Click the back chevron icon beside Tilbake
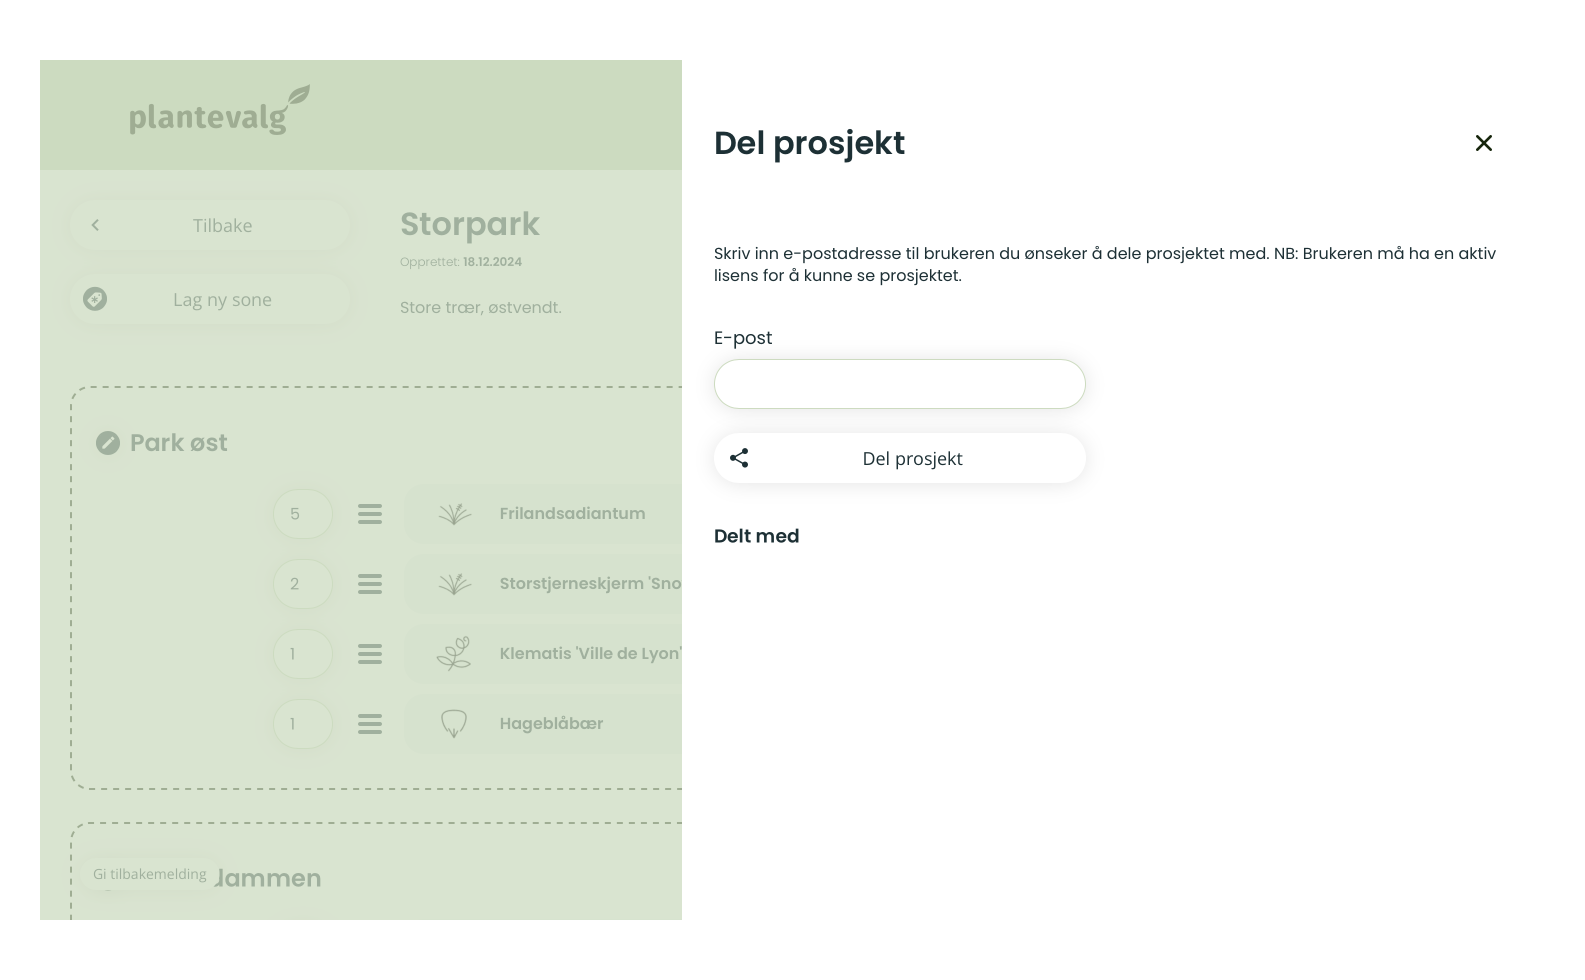The image size is (1585, 980). coord(95,225)
